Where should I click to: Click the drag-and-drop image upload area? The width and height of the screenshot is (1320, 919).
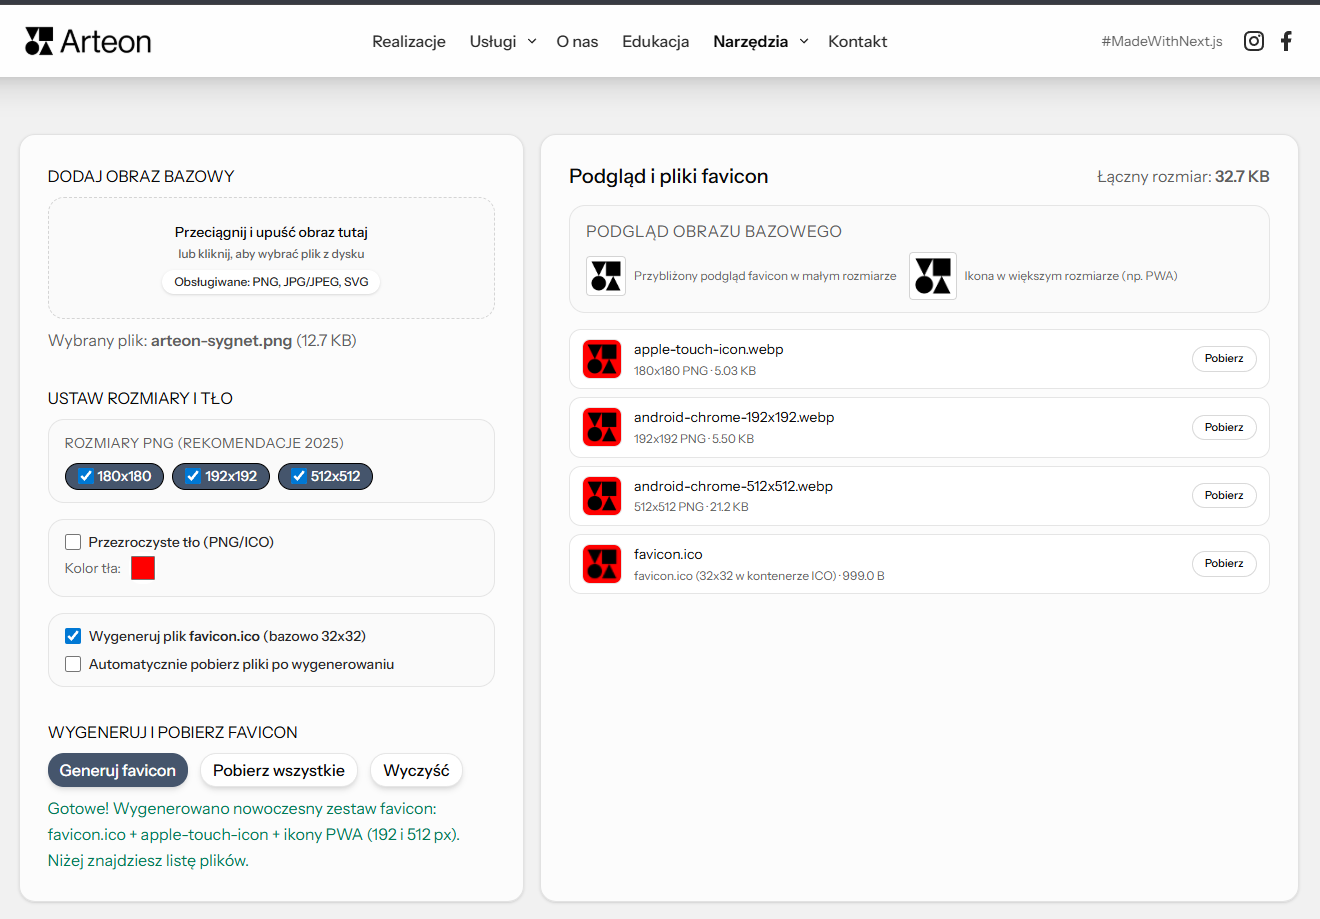(x=271, y=258)
